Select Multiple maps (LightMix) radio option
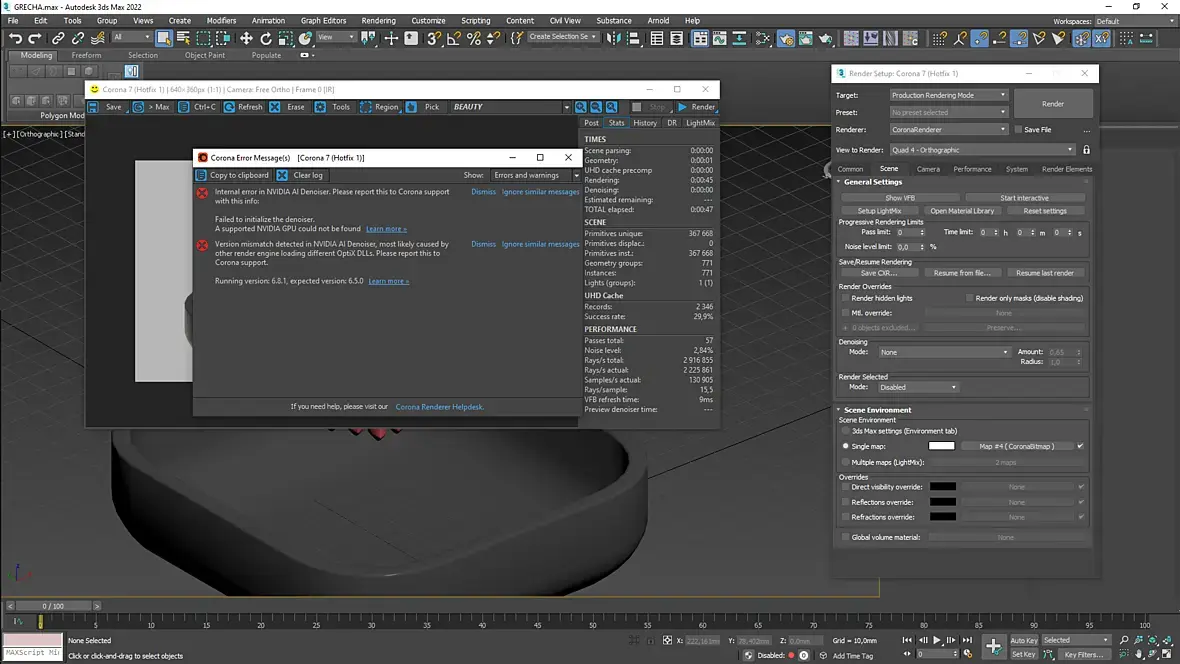Screen dimensions: 1180x664 click(846, 462)
